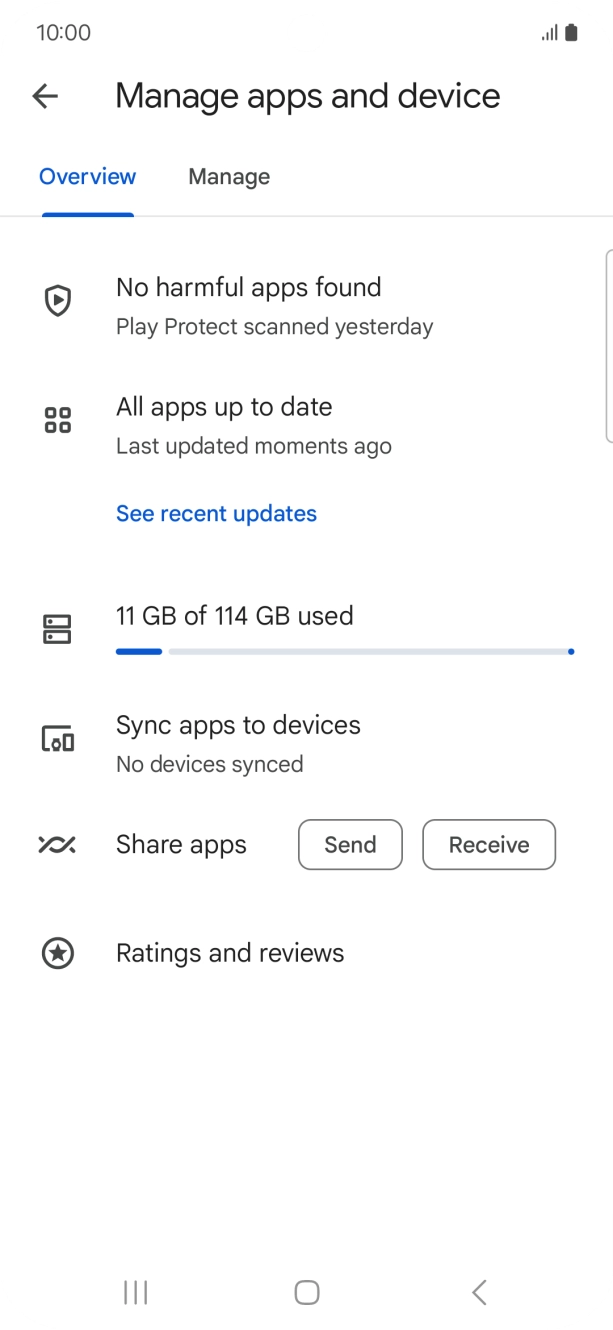Click the storage usage progress bar

[x=344, y=651]
